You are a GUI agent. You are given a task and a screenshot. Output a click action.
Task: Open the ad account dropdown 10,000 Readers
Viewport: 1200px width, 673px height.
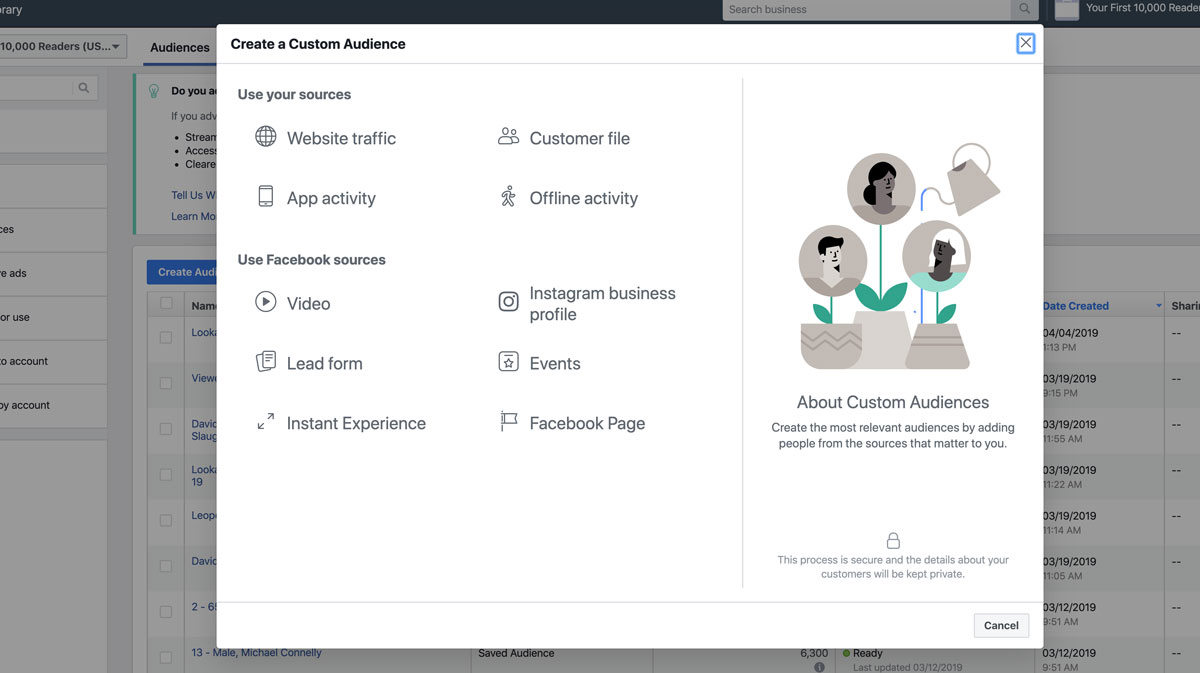coord(62,46)
